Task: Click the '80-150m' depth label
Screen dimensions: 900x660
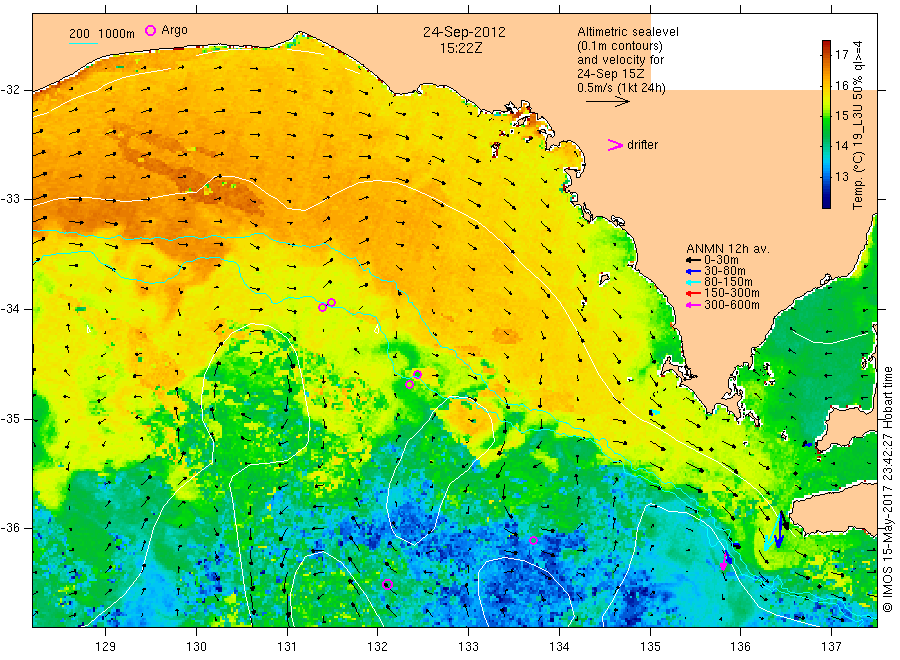Action: point(728,282)
